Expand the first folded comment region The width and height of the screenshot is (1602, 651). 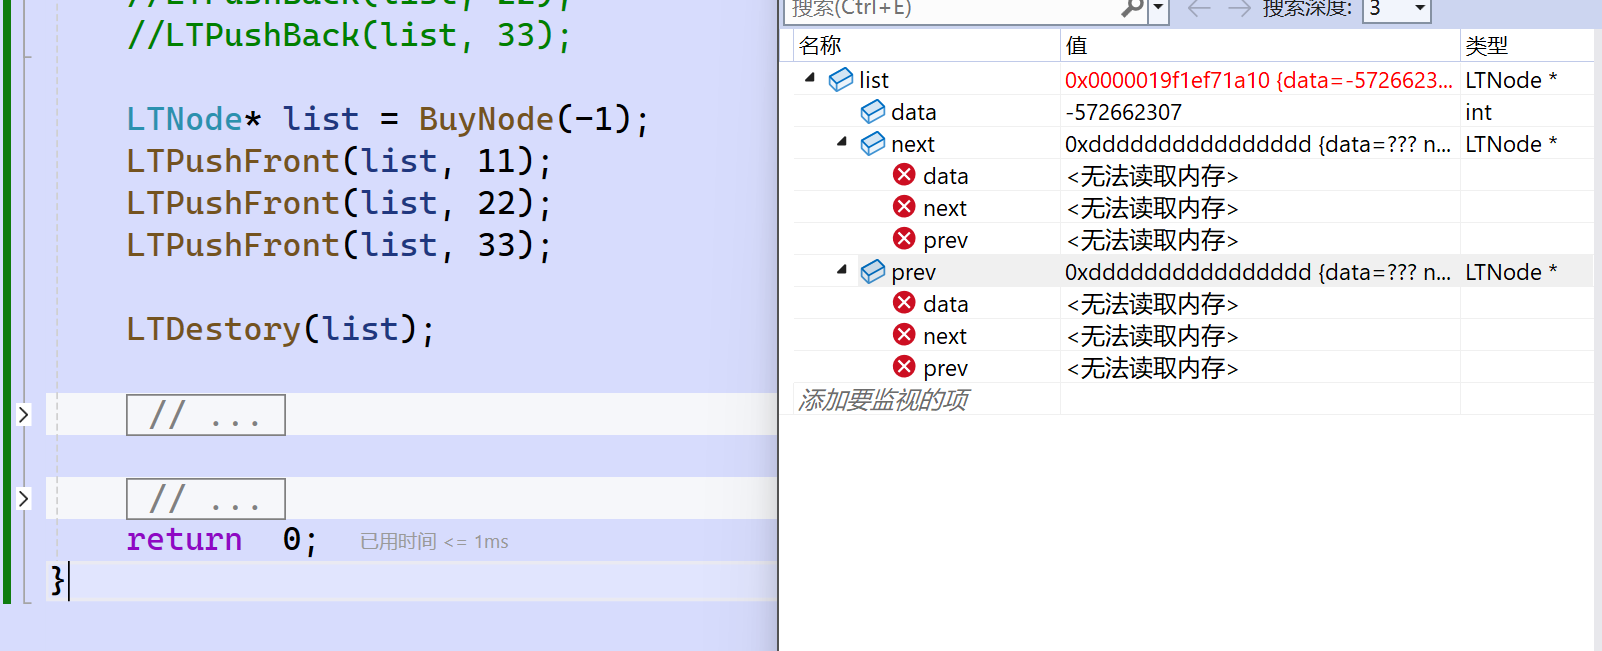coord(23,414)
